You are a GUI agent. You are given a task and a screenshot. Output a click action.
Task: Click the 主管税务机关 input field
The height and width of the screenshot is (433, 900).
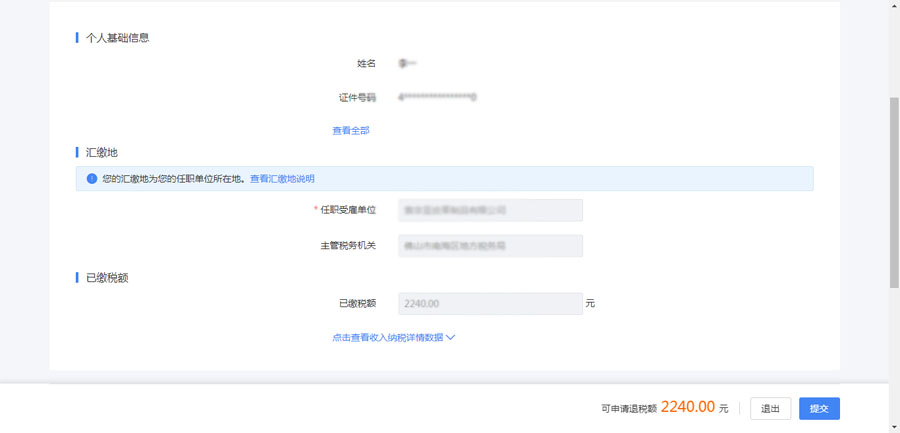pyautogui.click(x=490, y=246)
